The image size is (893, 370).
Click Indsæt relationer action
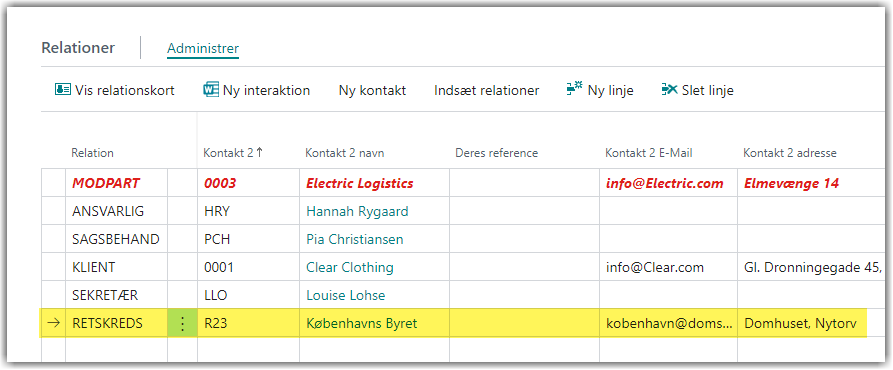(486, 90)
